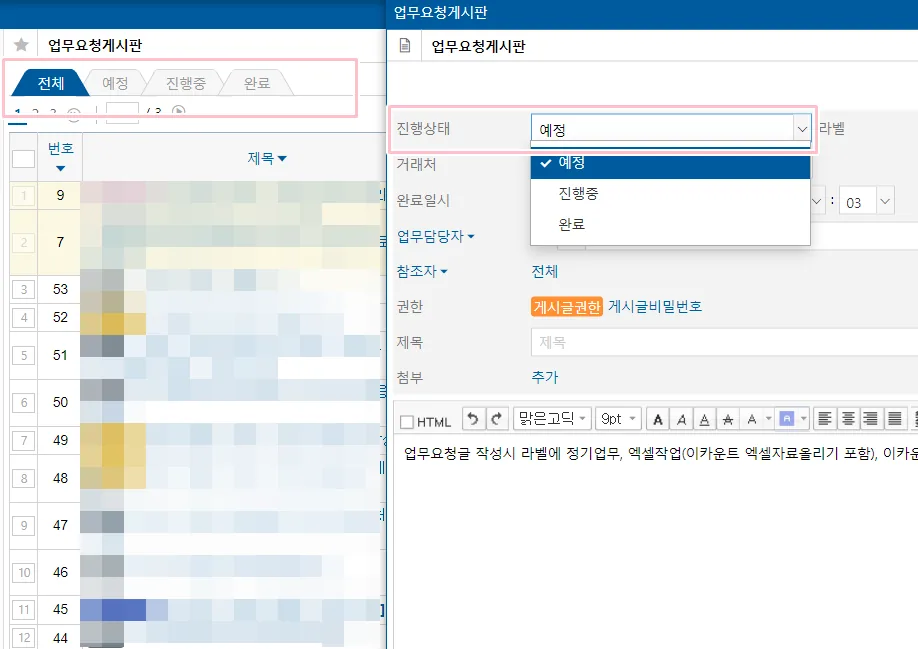The width and height of the screenshot is (918, 649).
Task: Open the 9pt font size dropdown
Action: pos(618,419)
